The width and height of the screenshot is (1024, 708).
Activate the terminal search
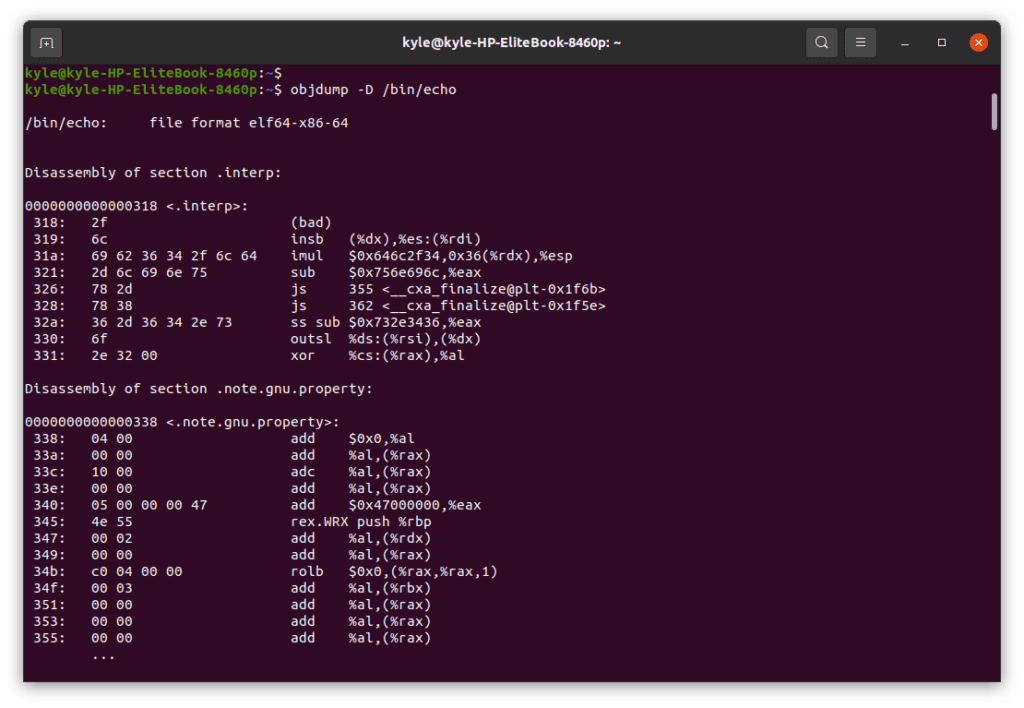coord(821,42)
